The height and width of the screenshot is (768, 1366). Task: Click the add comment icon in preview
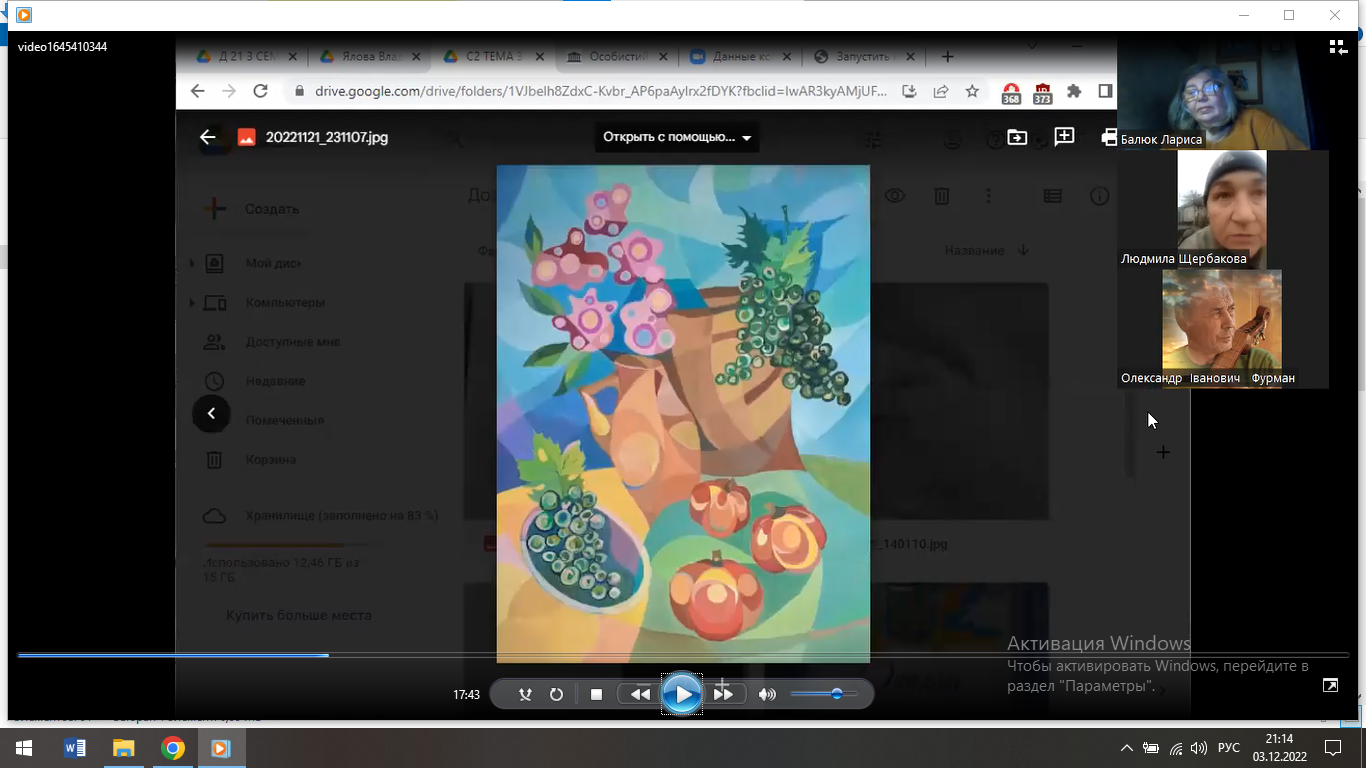1064,137
